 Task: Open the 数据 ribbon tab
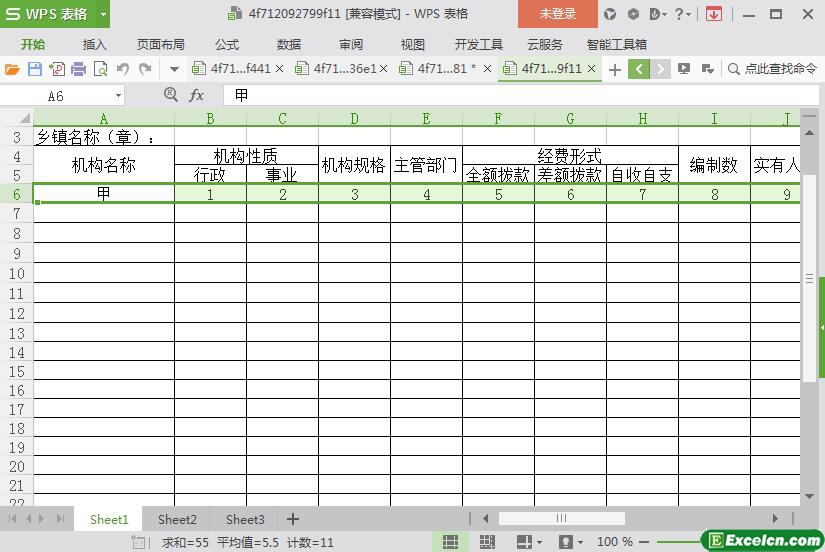click(289, 45)
